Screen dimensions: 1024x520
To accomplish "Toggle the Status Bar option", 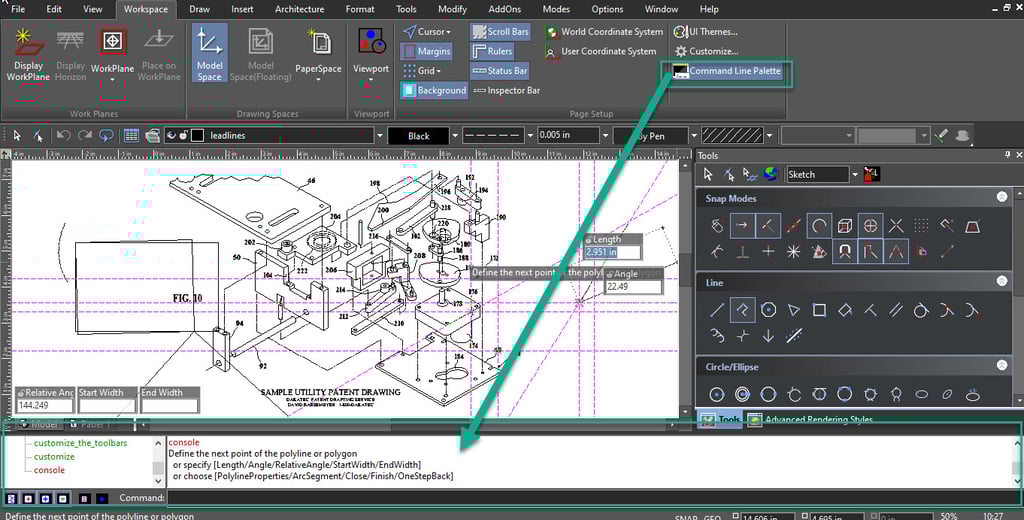I will coord(500,71).
